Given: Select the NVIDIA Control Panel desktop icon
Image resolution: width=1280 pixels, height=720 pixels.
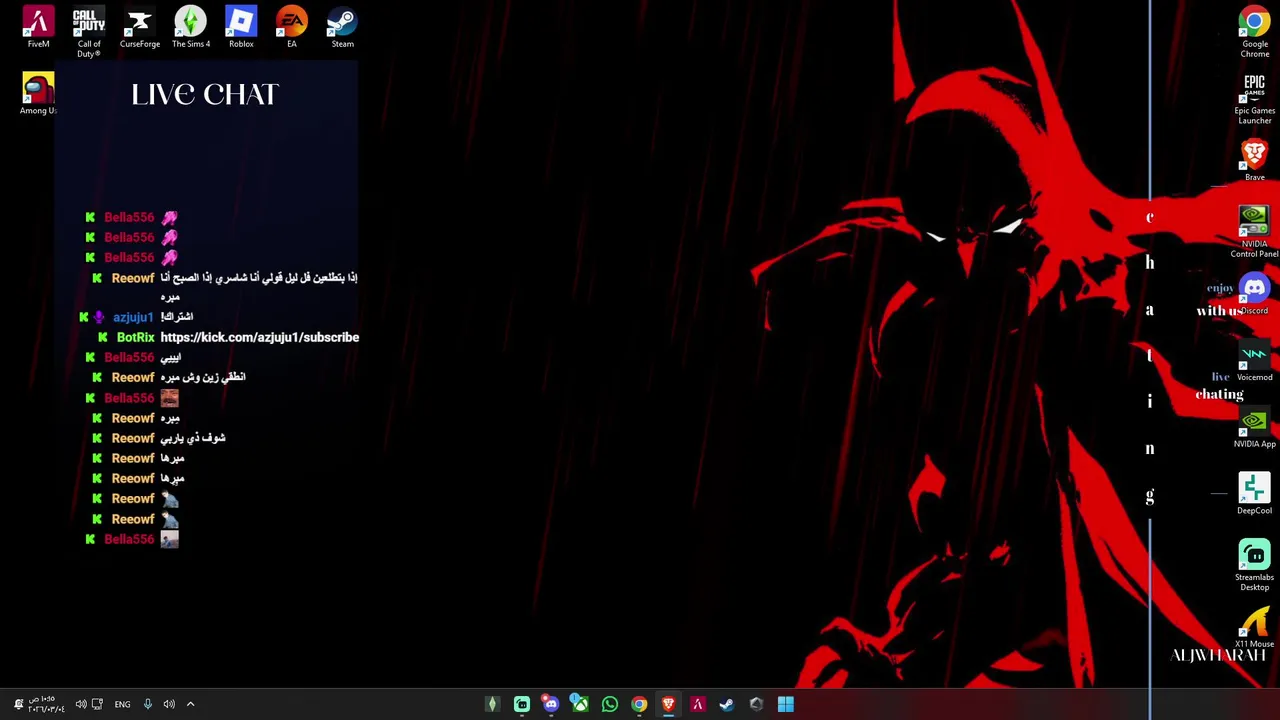Looking at the screenshot, I should coord(1254,232).
